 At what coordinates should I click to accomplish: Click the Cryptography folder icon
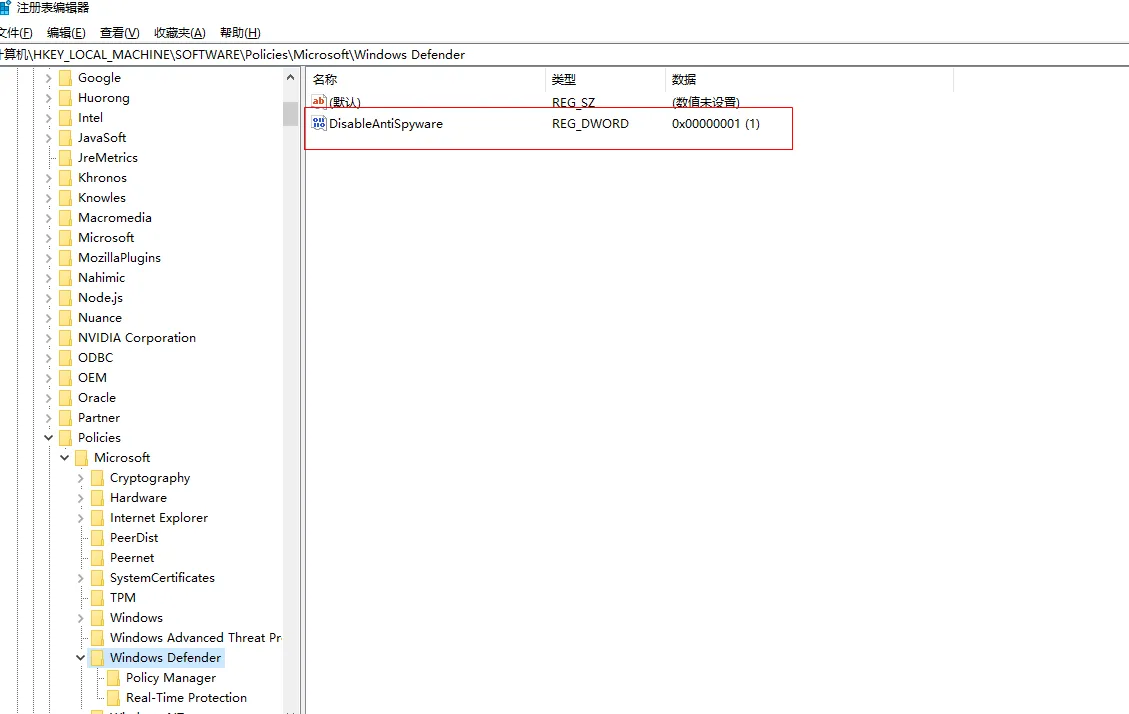[x=97, y=478]
